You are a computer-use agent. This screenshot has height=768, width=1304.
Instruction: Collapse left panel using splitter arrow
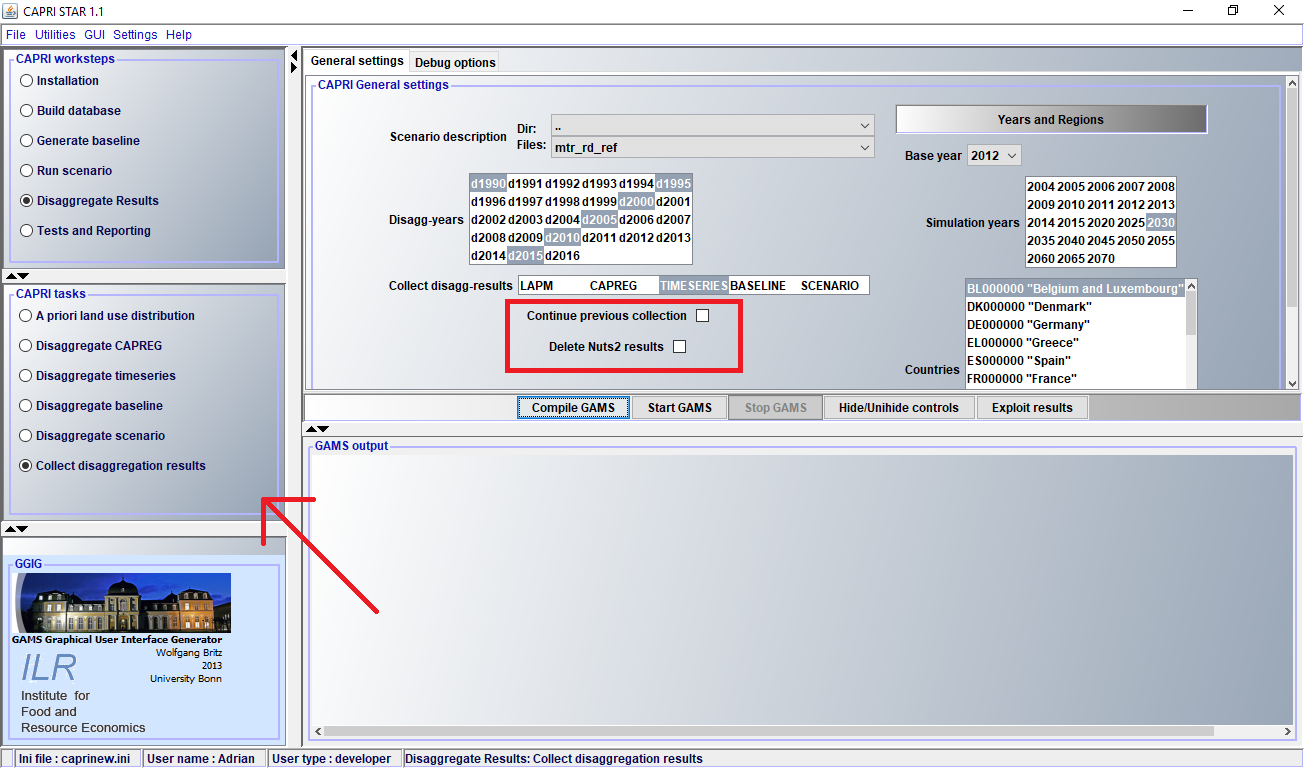294,56
